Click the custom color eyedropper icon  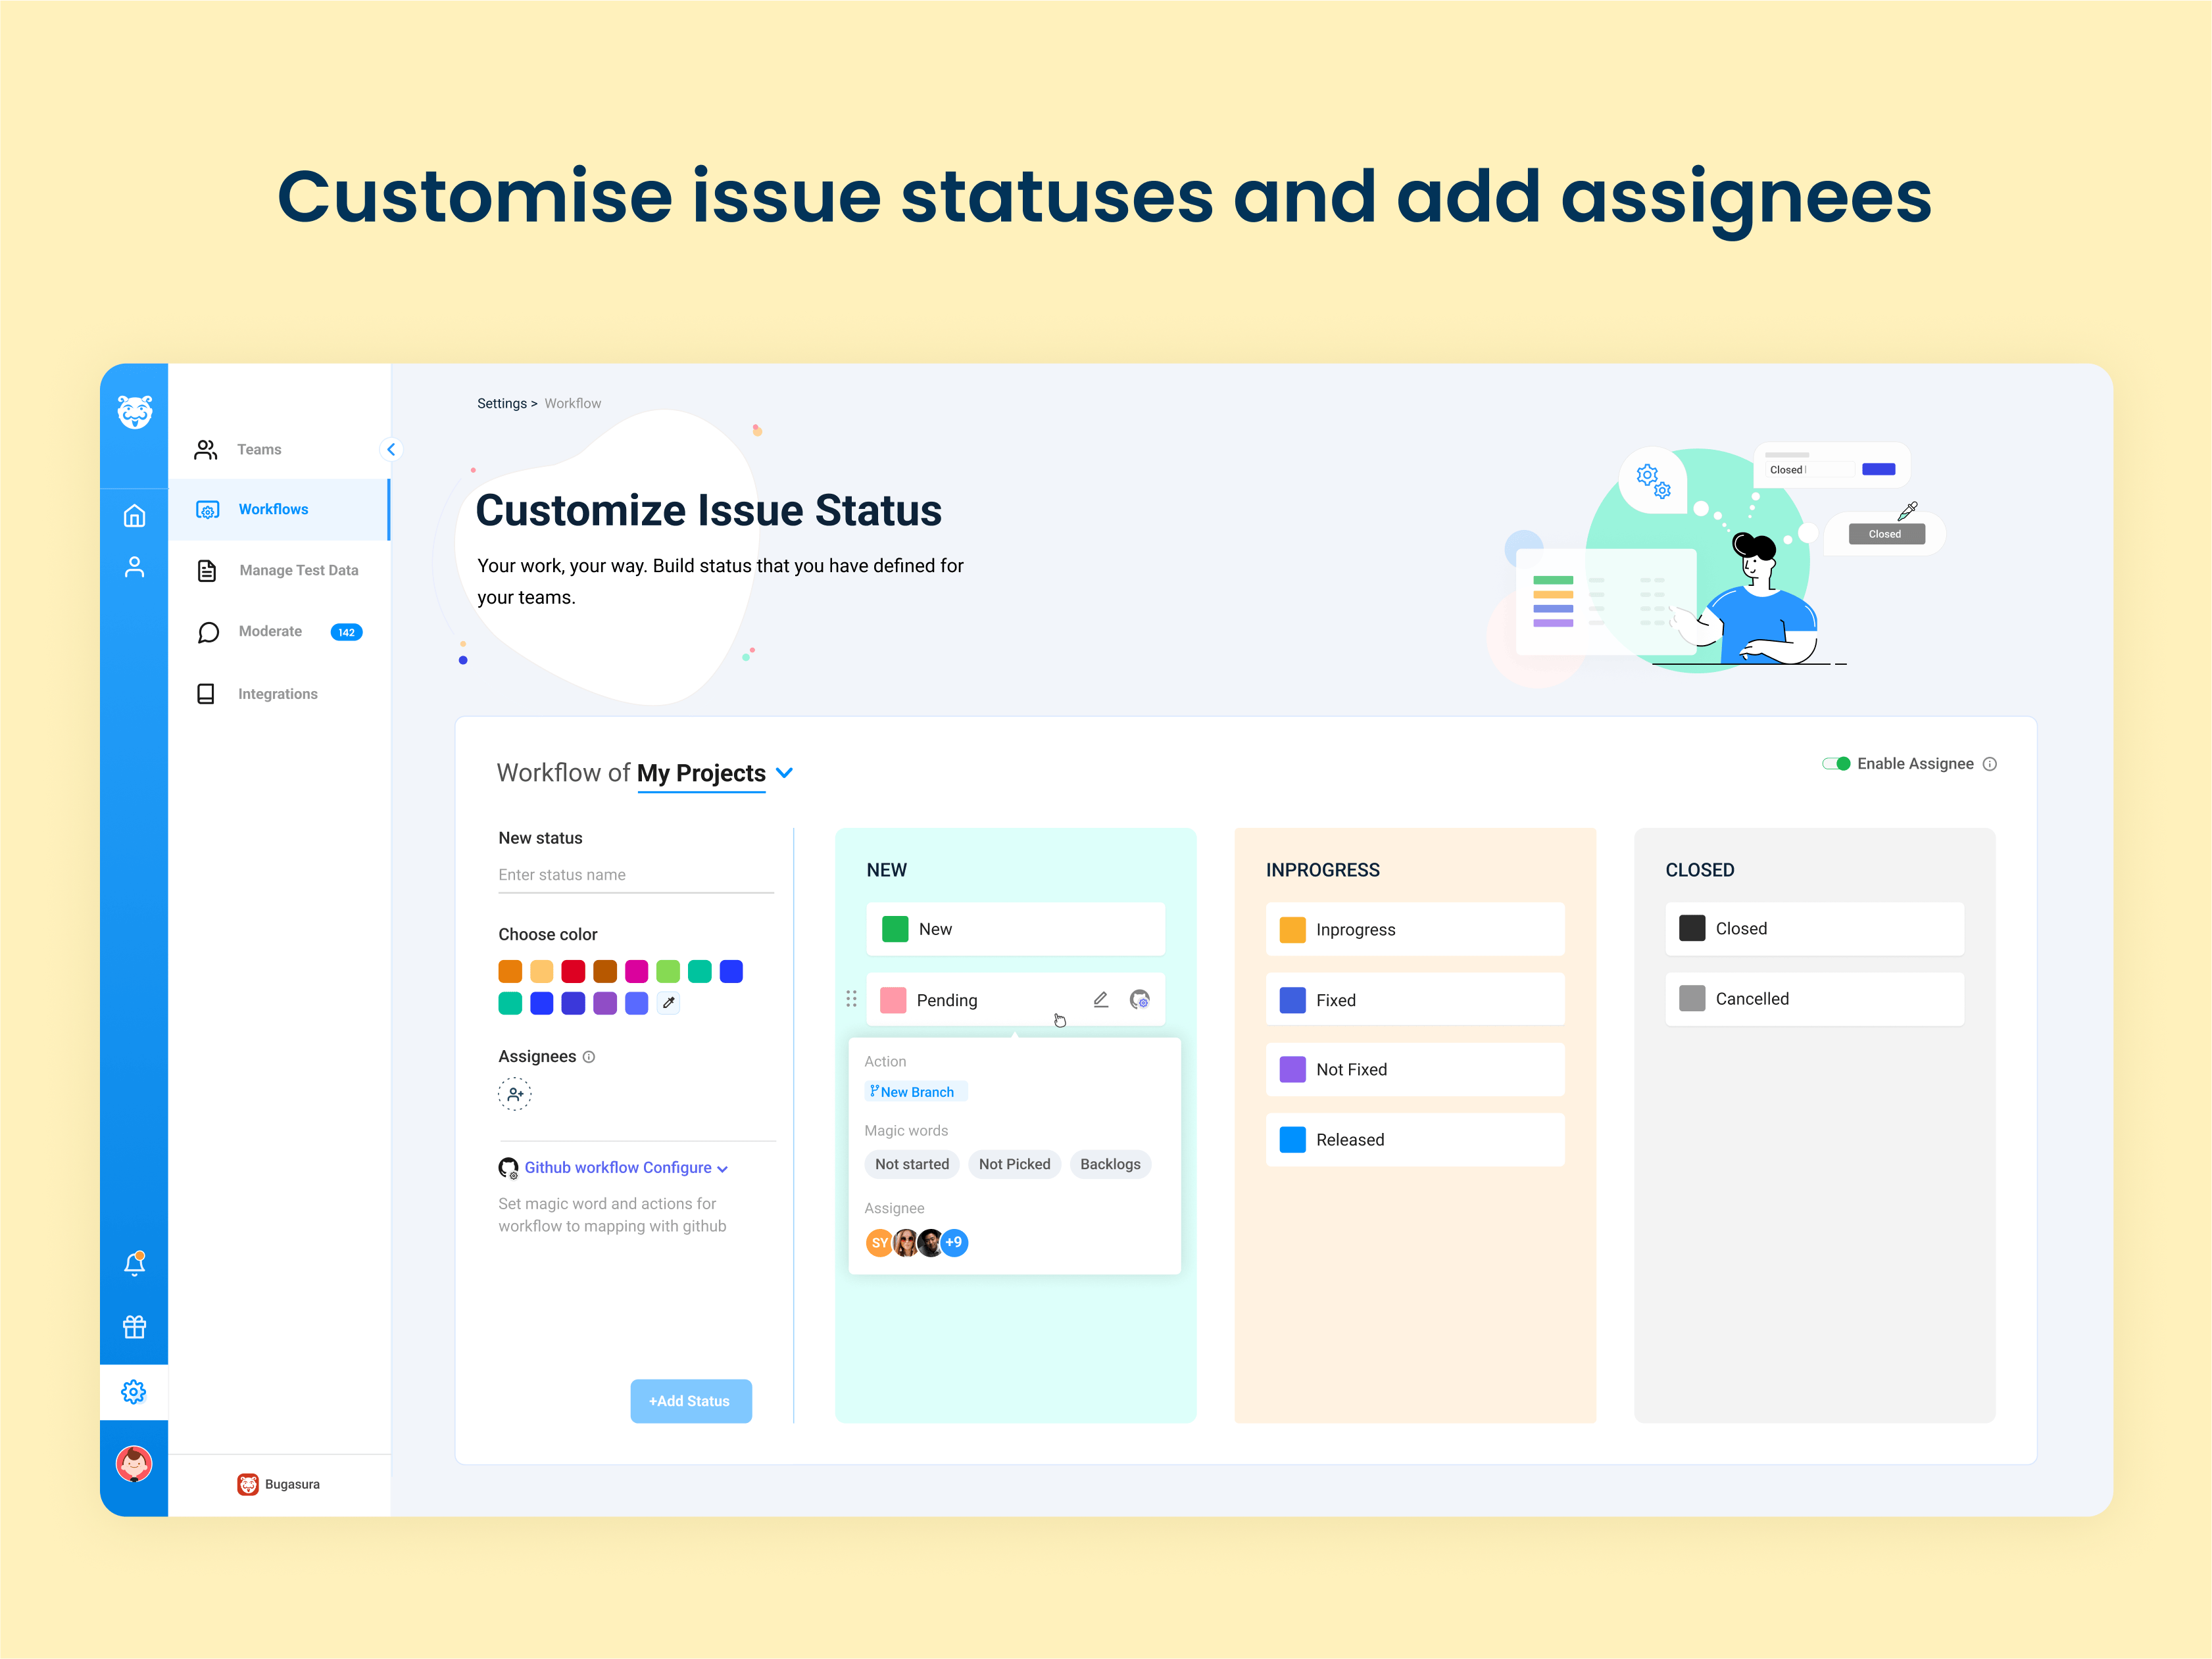pos(668,1002)
